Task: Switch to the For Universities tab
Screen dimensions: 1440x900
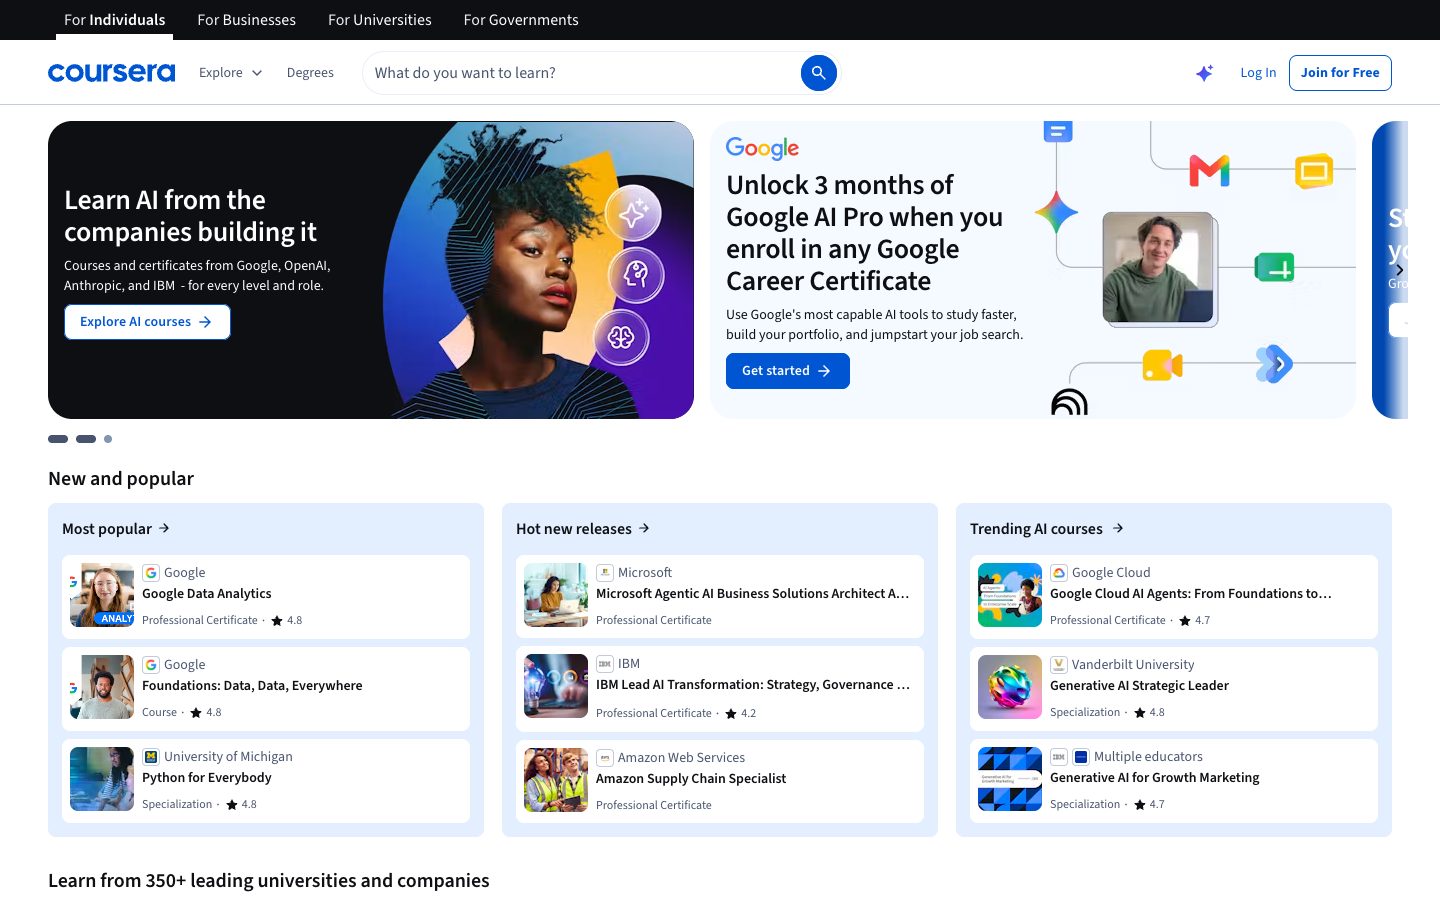Action: coord(380,20)
